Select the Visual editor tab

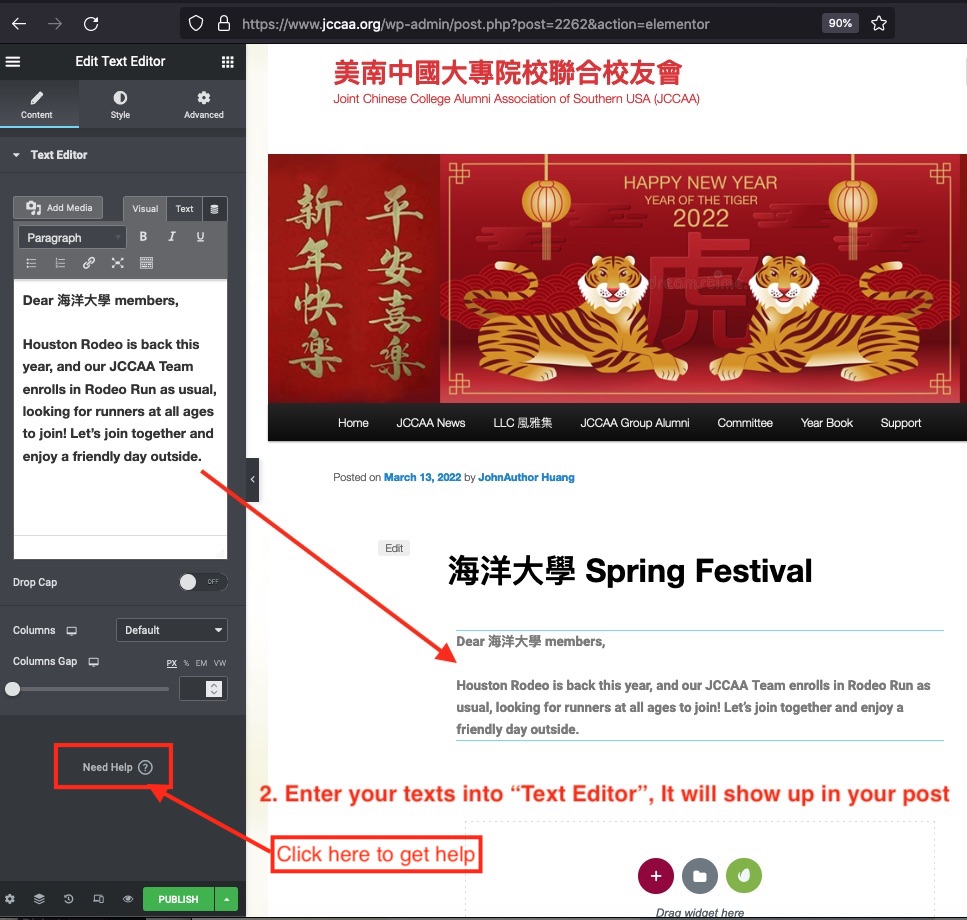coord(145,208)
